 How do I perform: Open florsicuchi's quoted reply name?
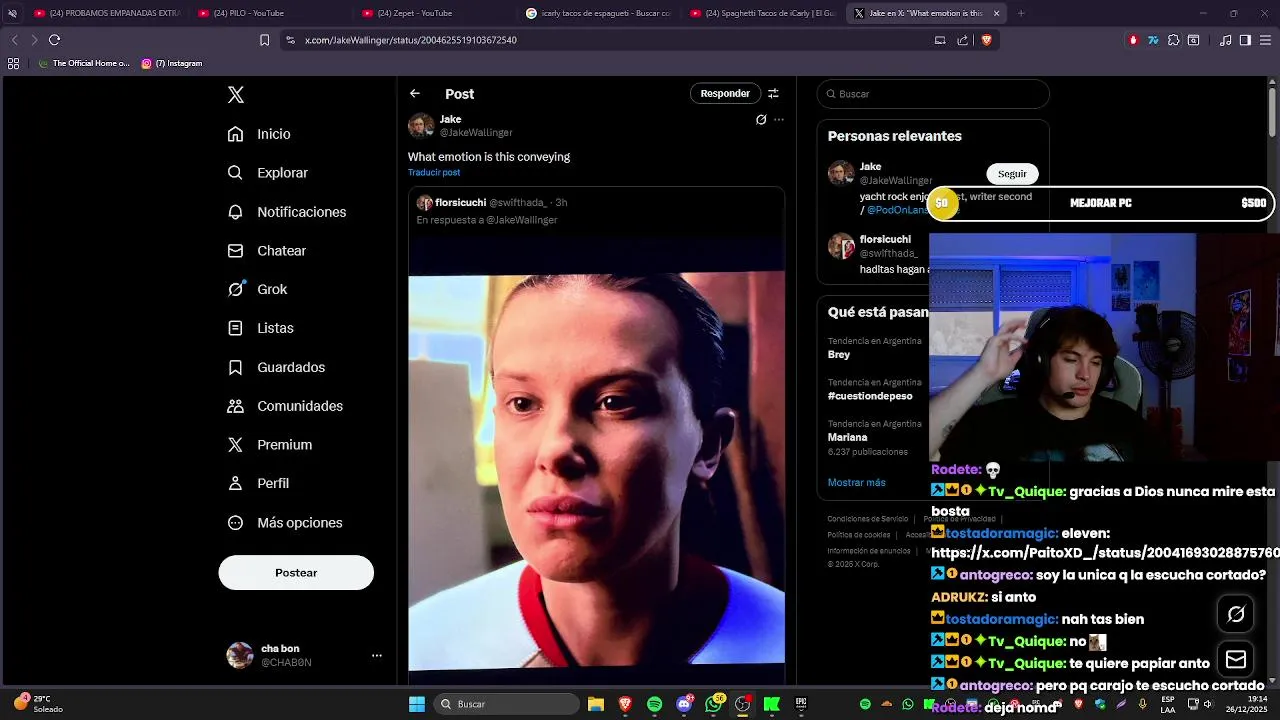[x=460, y=203]
